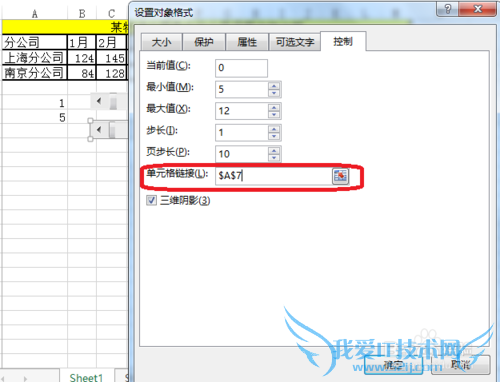500x382 pixels.
Task: Click the 步长 input field
Action: coord(242,133)
